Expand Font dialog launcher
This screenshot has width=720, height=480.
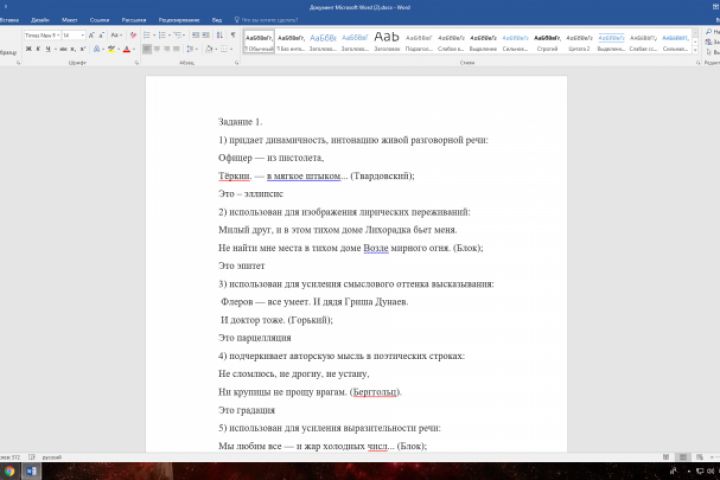pyautogui.click(x=137, y=62)
